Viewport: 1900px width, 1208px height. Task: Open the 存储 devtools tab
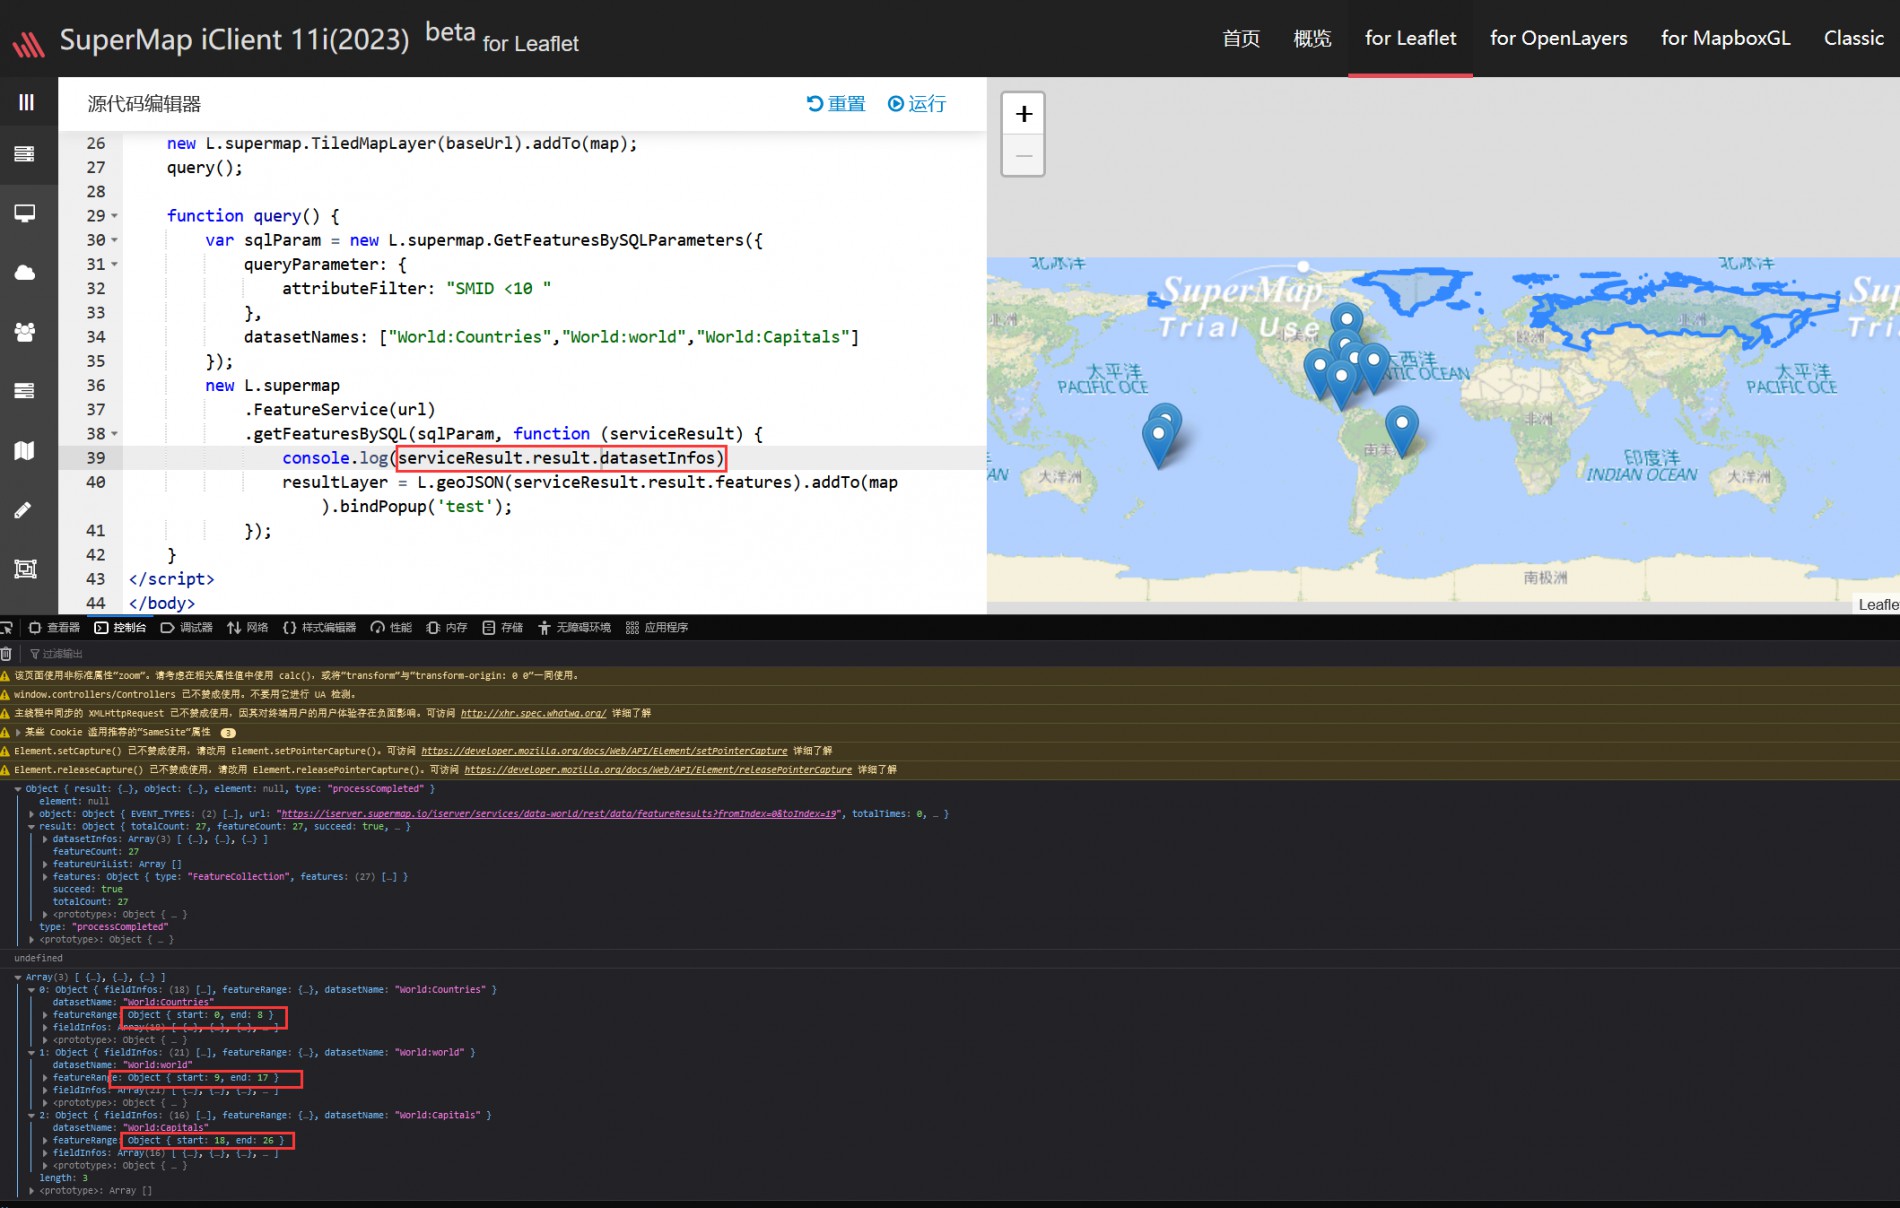pyautogui.click(x=503, y=628)
